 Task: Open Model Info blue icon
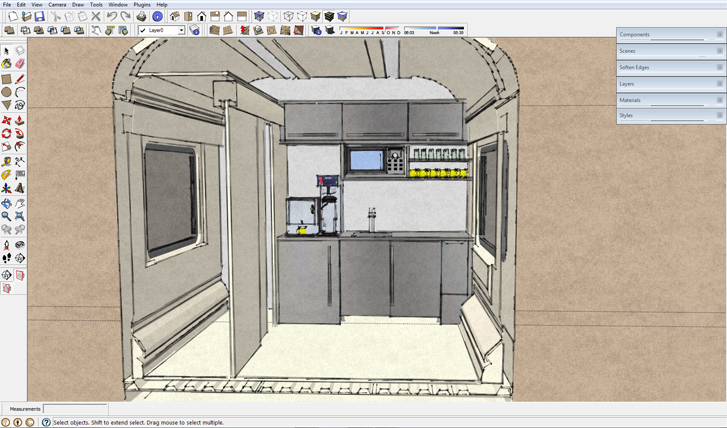pos(157,17)
